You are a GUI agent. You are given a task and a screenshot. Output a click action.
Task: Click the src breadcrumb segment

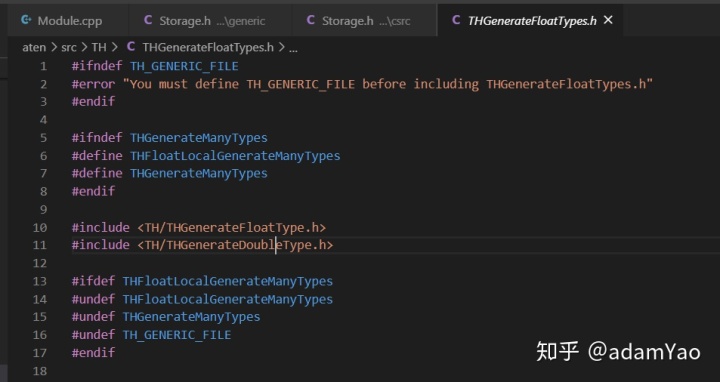coord(68,47)
